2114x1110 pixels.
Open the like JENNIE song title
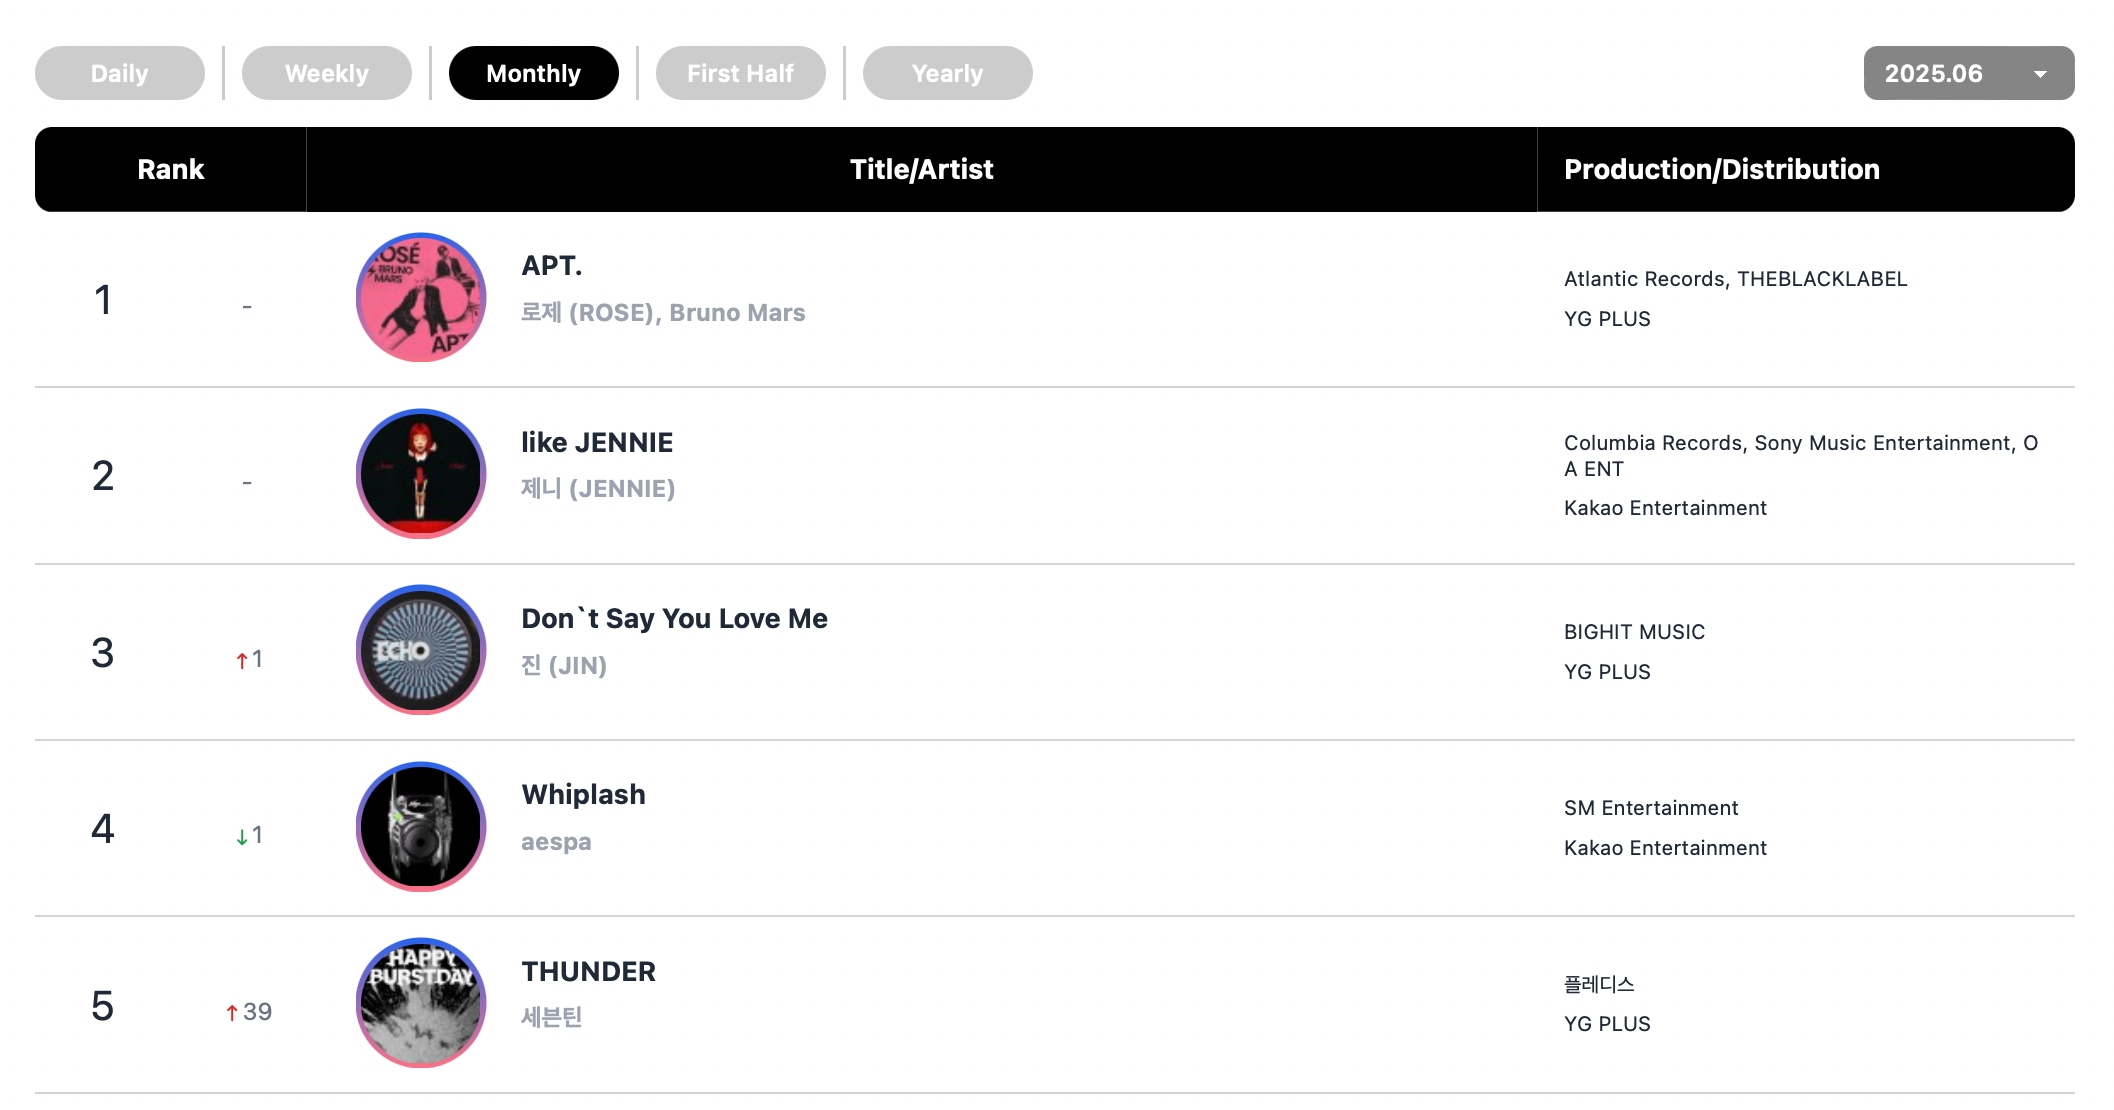tap(597, 442)
